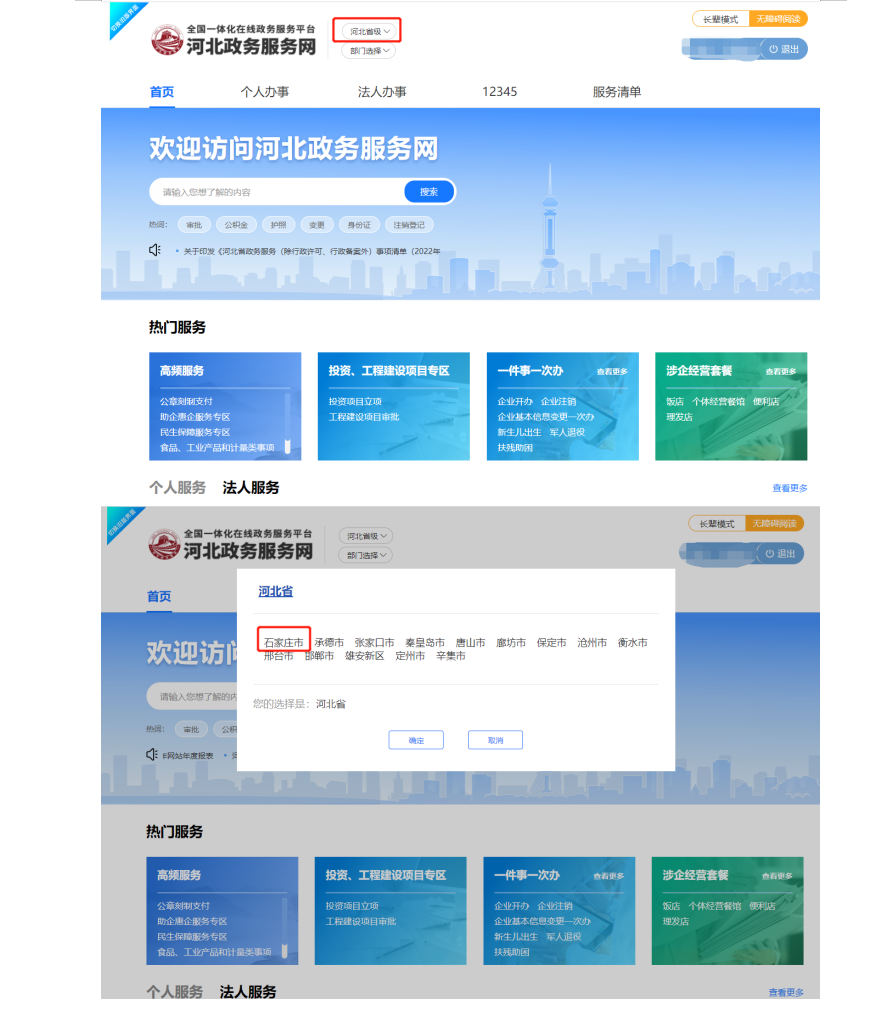The image size is (880, 1016).
Task: Open 工程建设项目审批 on the dimmed page
Action: [x=361, y=921]
